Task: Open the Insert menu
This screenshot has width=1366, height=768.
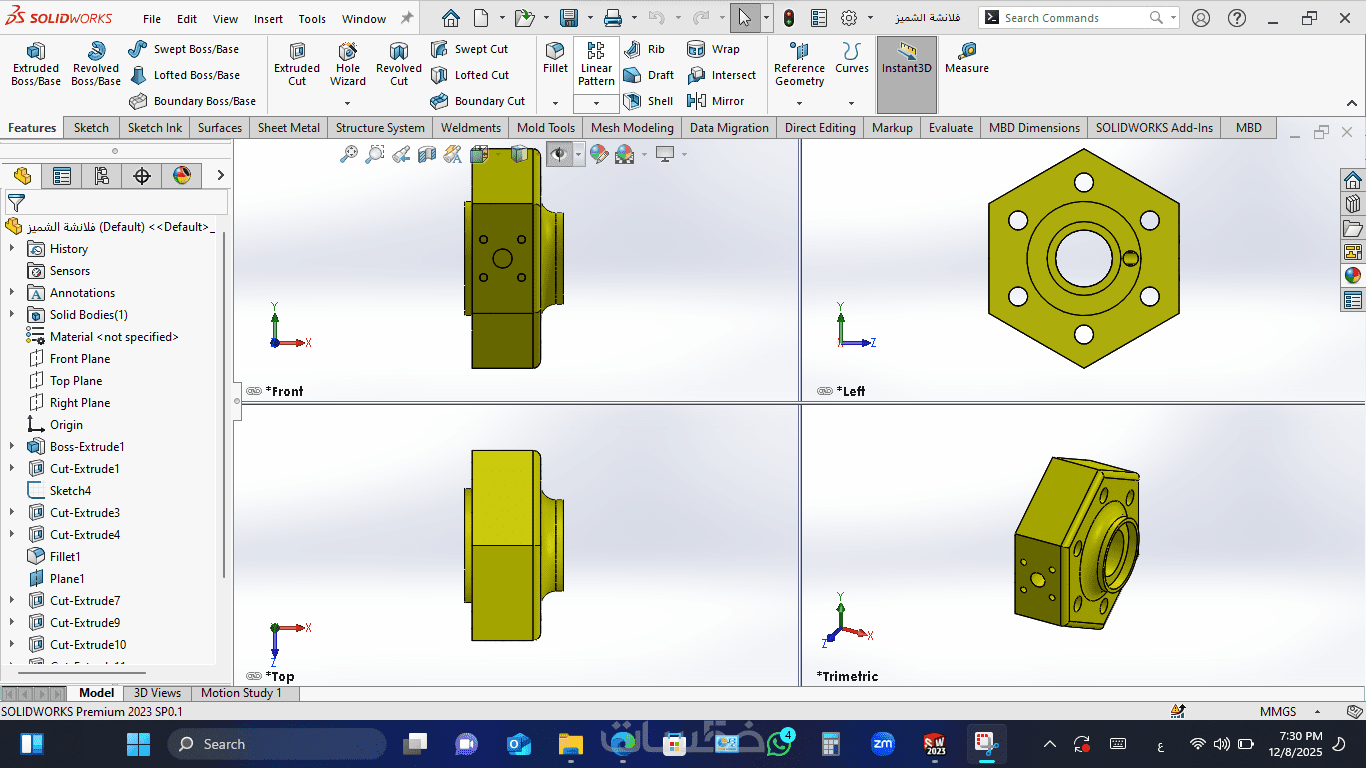Action: click(268, 19)
